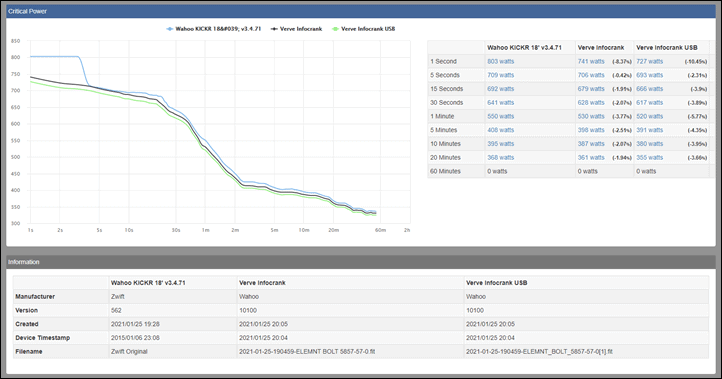Image resolution: width=722 pixels, height=379 pixels.
Task: Open 550 watts link in 1 Minute row
Action: tap(501, 117)
